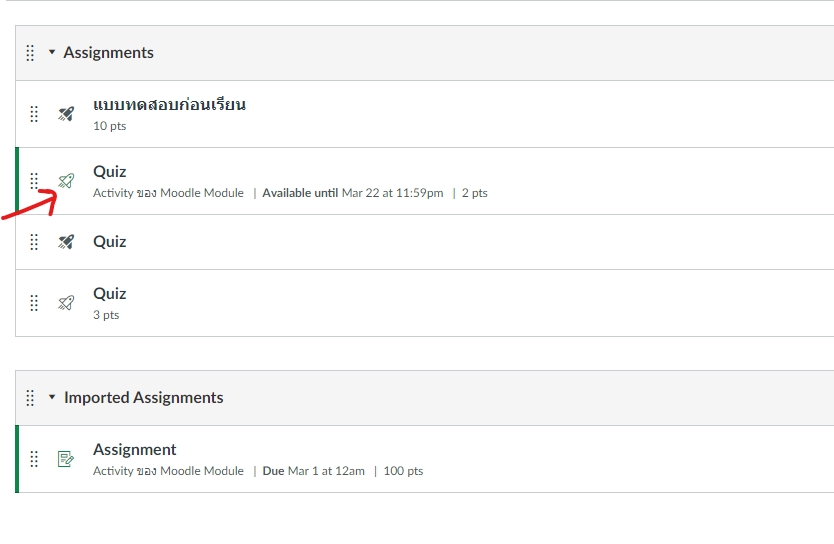
Task: Click the drag handle of the 3 pts Quiz
Action: click(34, 303)
